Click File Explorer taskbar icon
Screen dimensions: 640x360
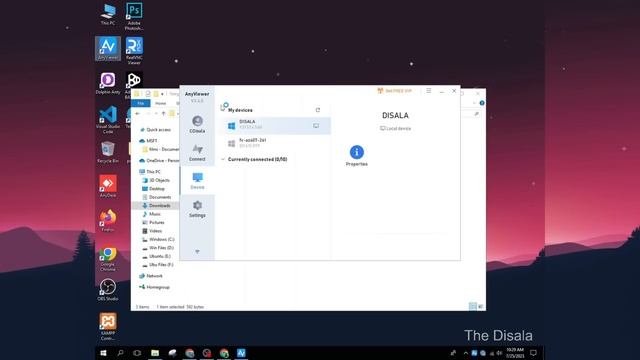coord(155,353)
